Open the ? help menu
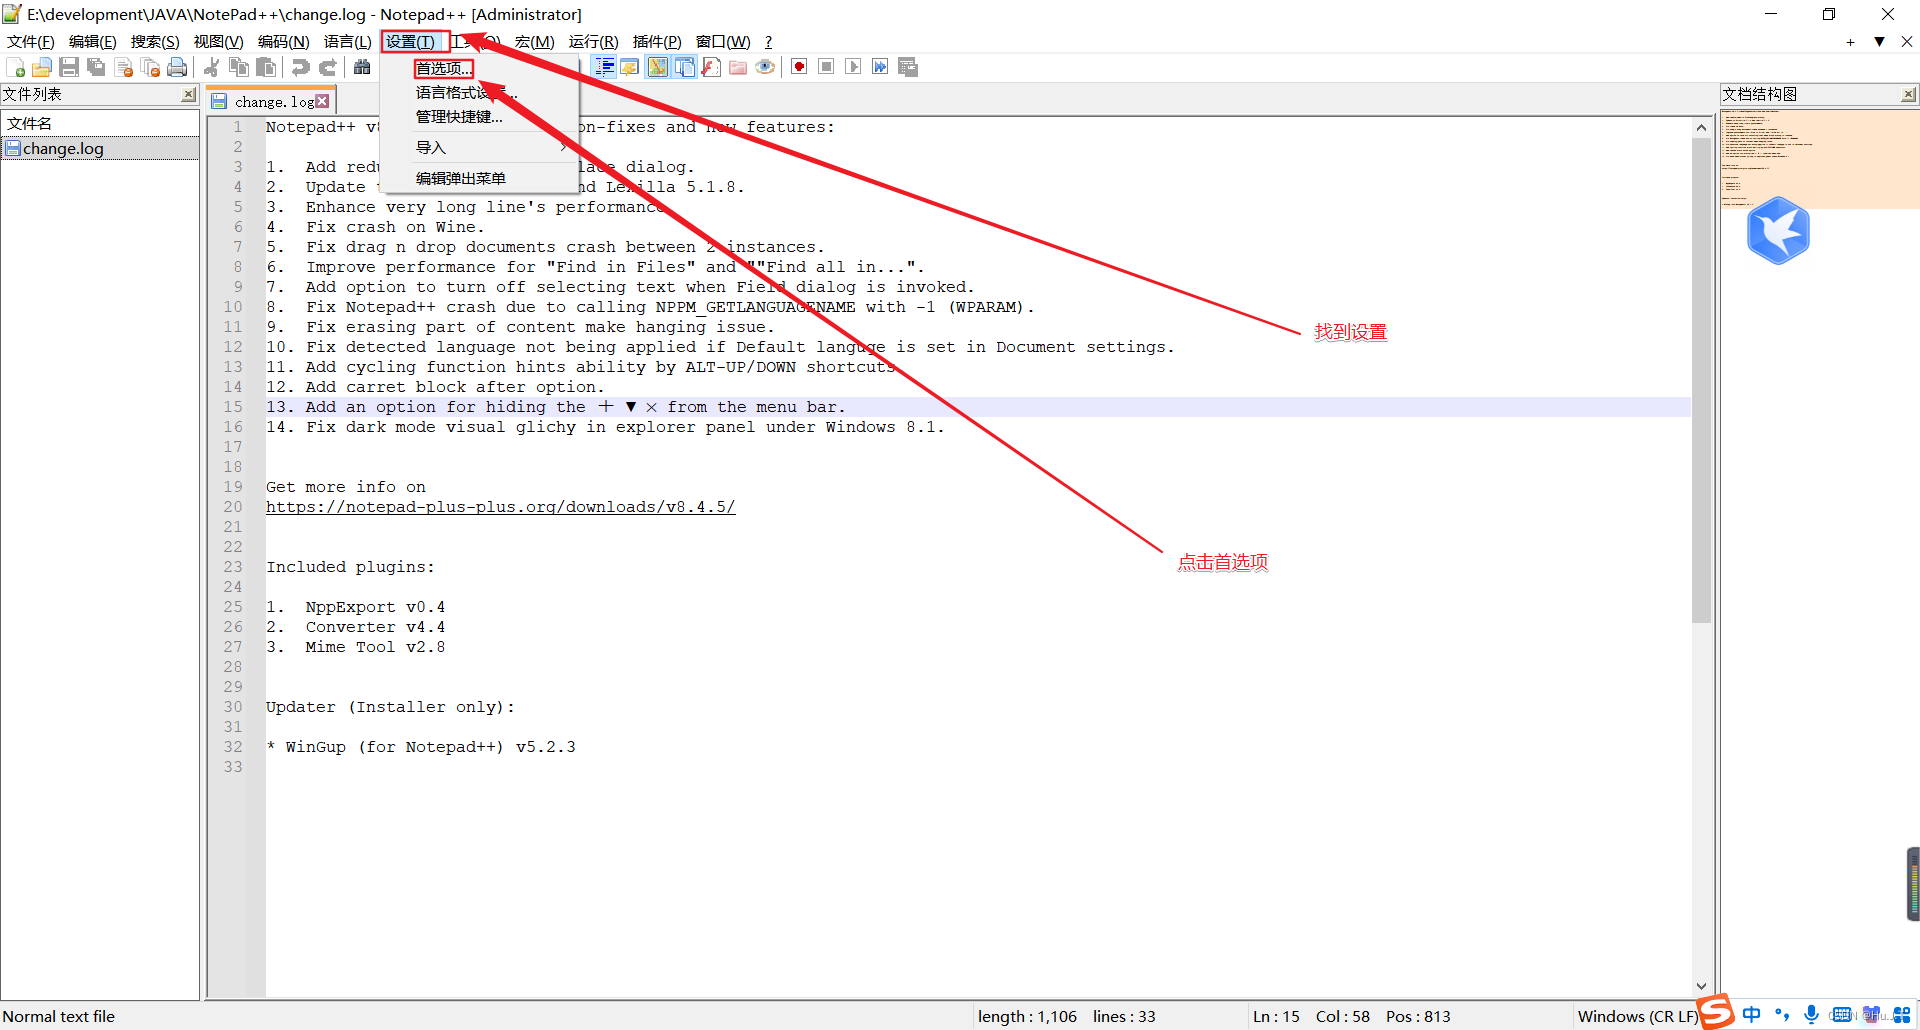This screenshot has height=1030, width=1920. tap(768, 42)
